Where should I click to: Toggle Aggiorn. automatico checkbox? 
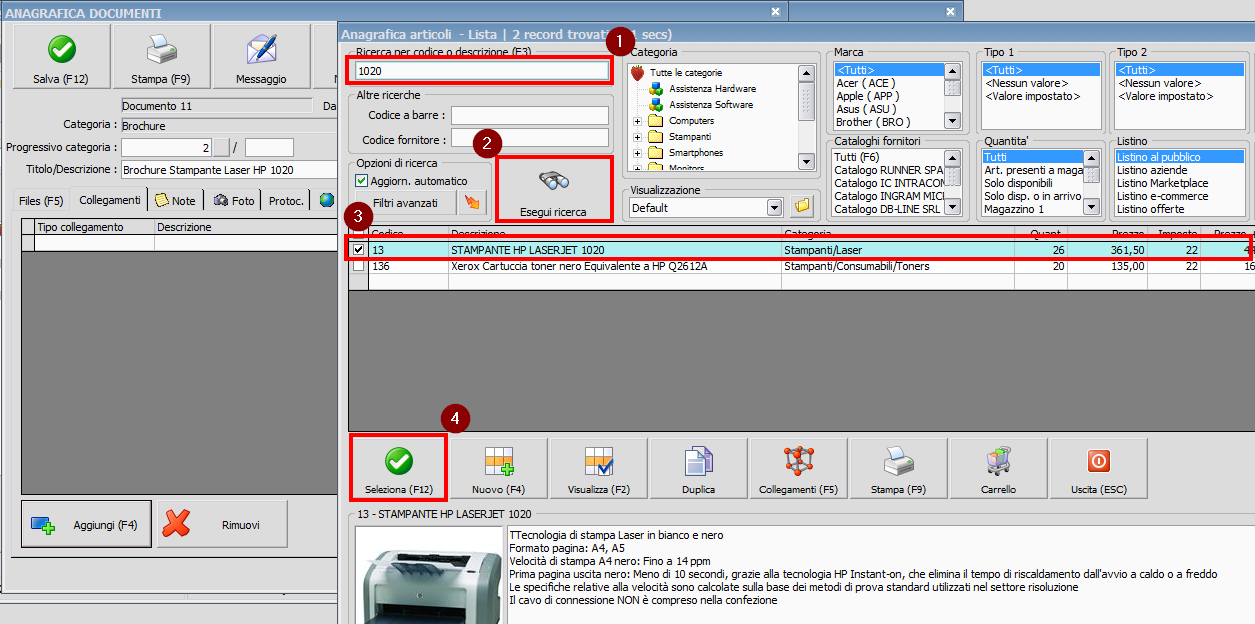(x=362, y=181)
